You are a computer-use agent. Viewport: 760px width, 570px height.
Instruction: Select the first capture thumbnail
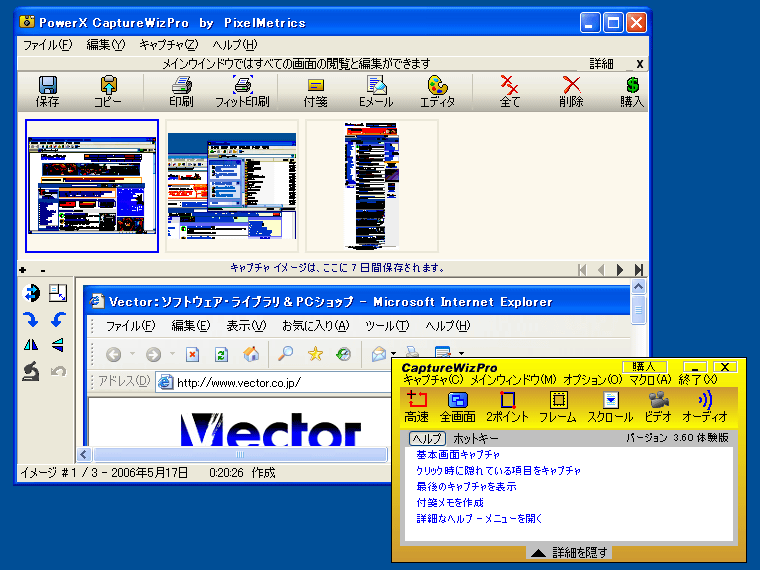coord(92,186)
